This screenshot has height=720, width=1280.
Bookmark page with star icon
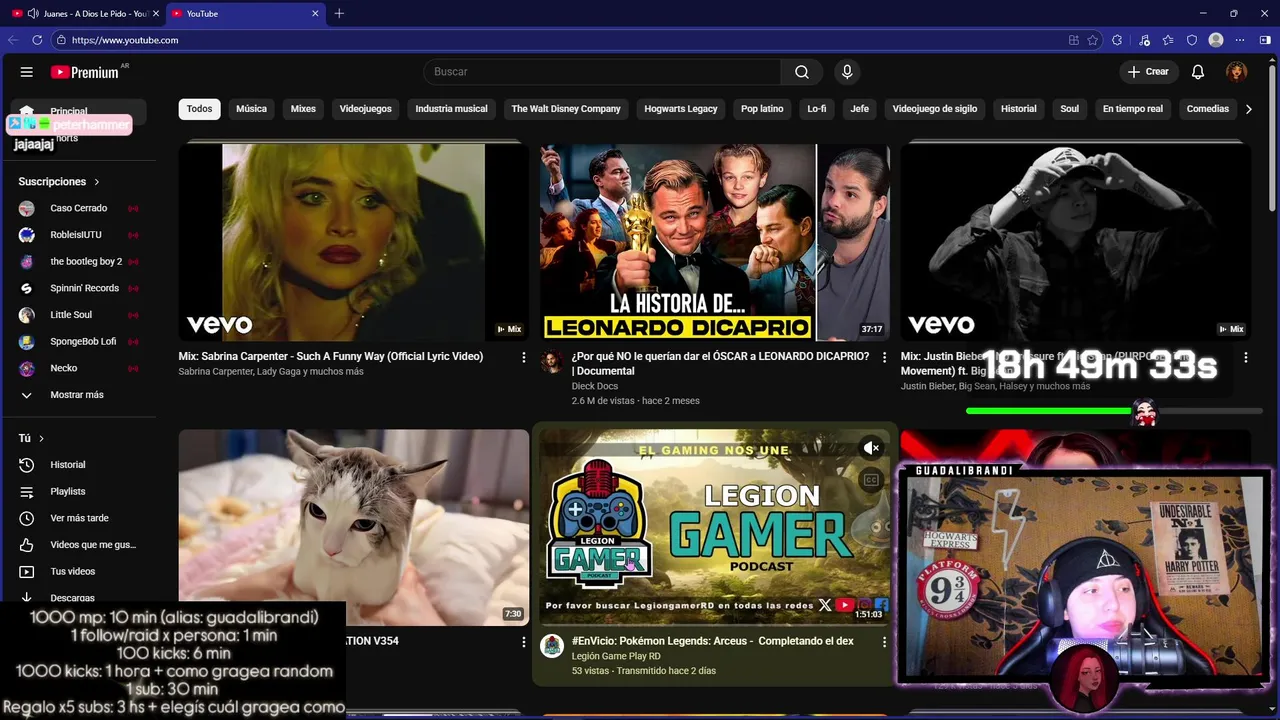pos(1093,40)
